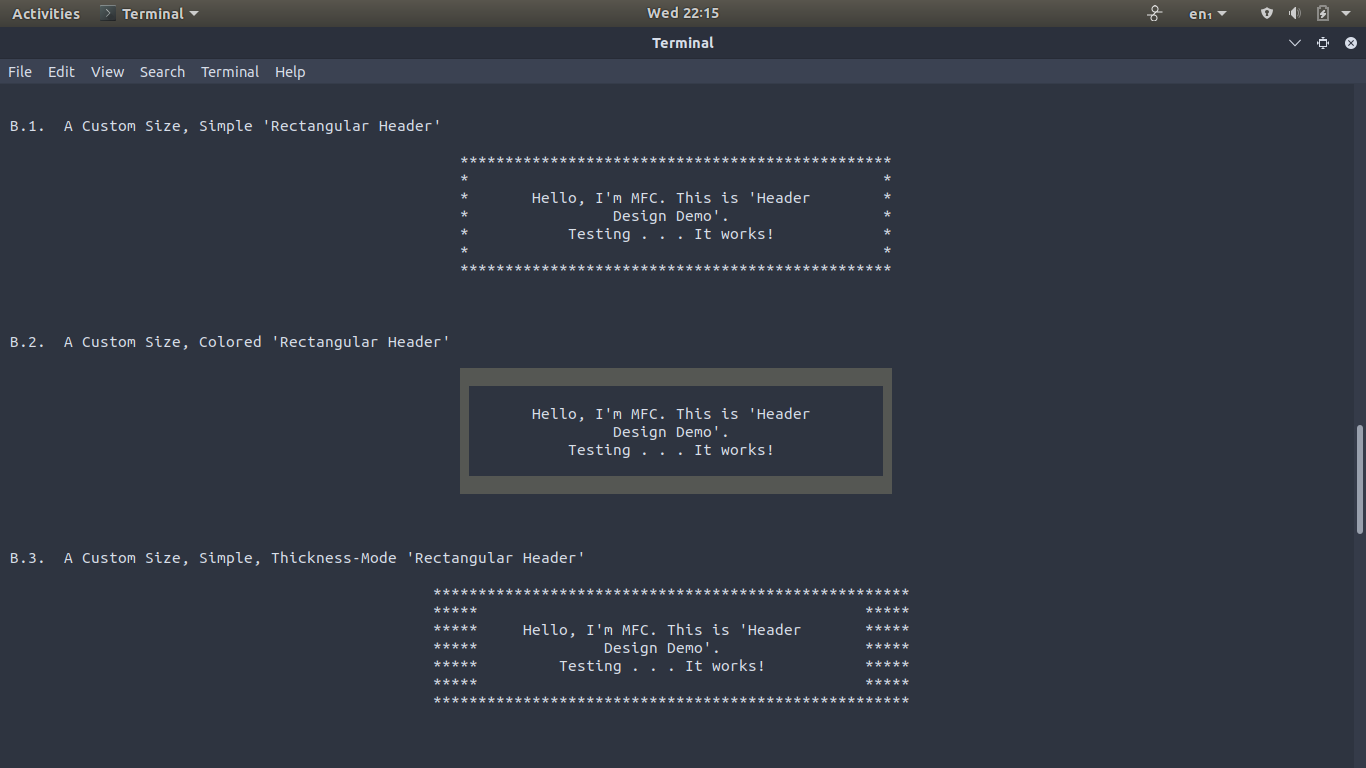Viewport: 1366px width, 768px height.
Task: Click Activities in the top bar
Action: pos(45,13)
